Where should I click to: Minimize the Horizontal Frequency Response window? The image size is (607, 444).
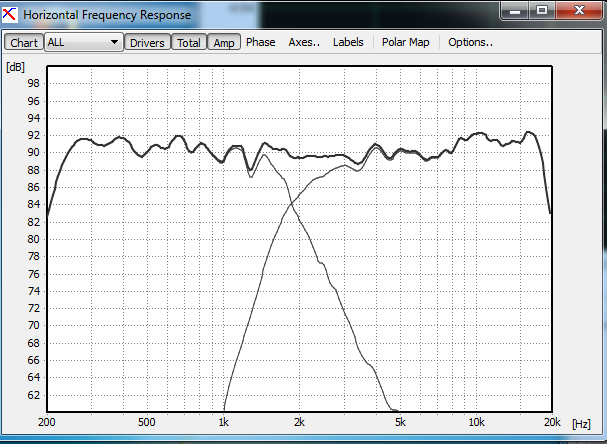point(516,12)
